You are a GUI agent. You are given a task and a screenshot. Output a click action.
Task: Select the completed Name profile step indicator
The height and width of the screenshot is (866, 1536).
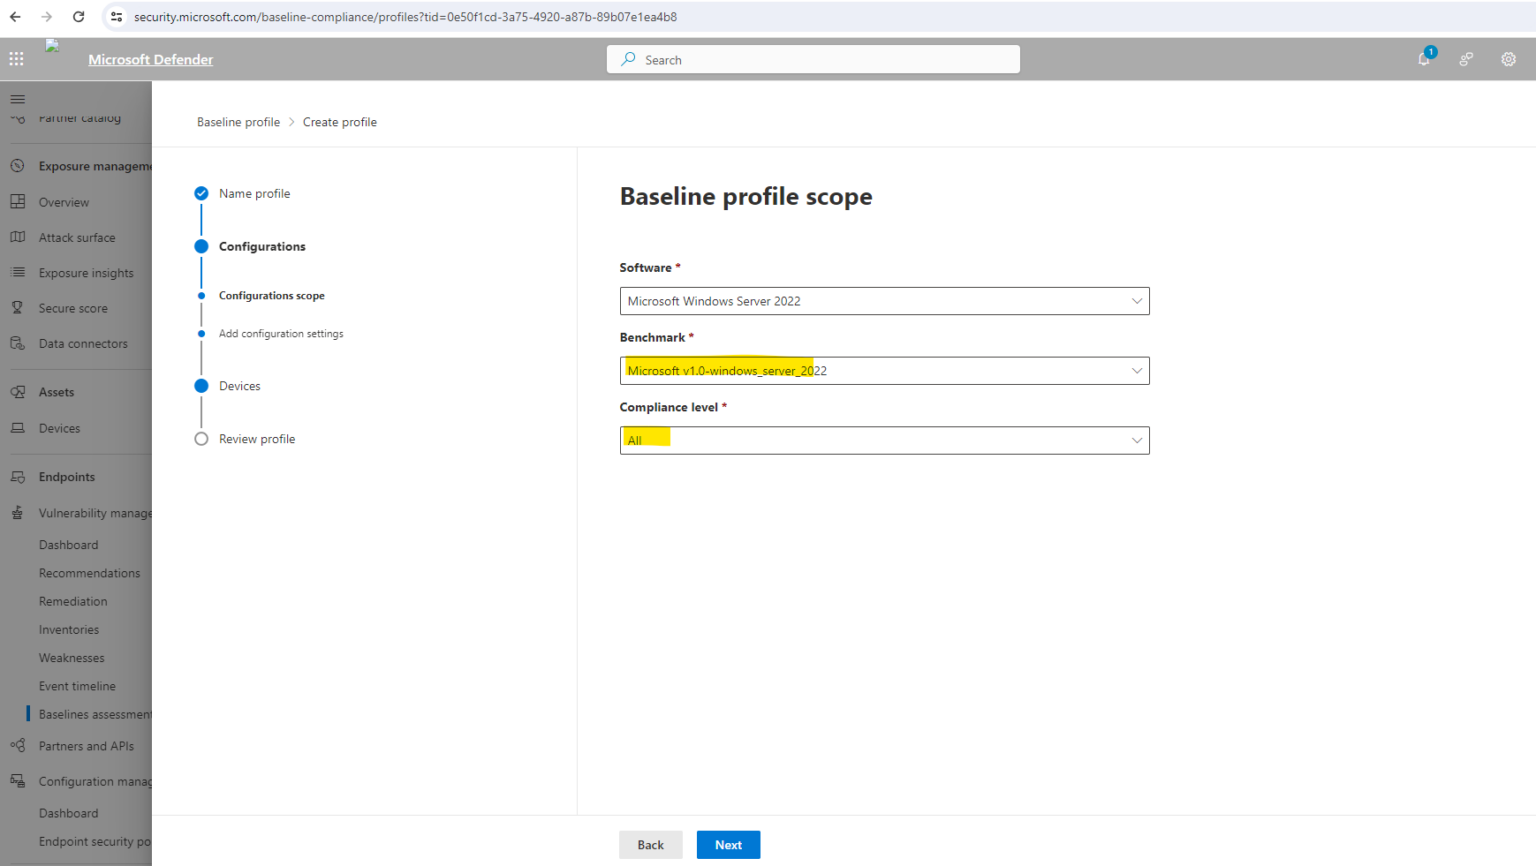(201, 193)
